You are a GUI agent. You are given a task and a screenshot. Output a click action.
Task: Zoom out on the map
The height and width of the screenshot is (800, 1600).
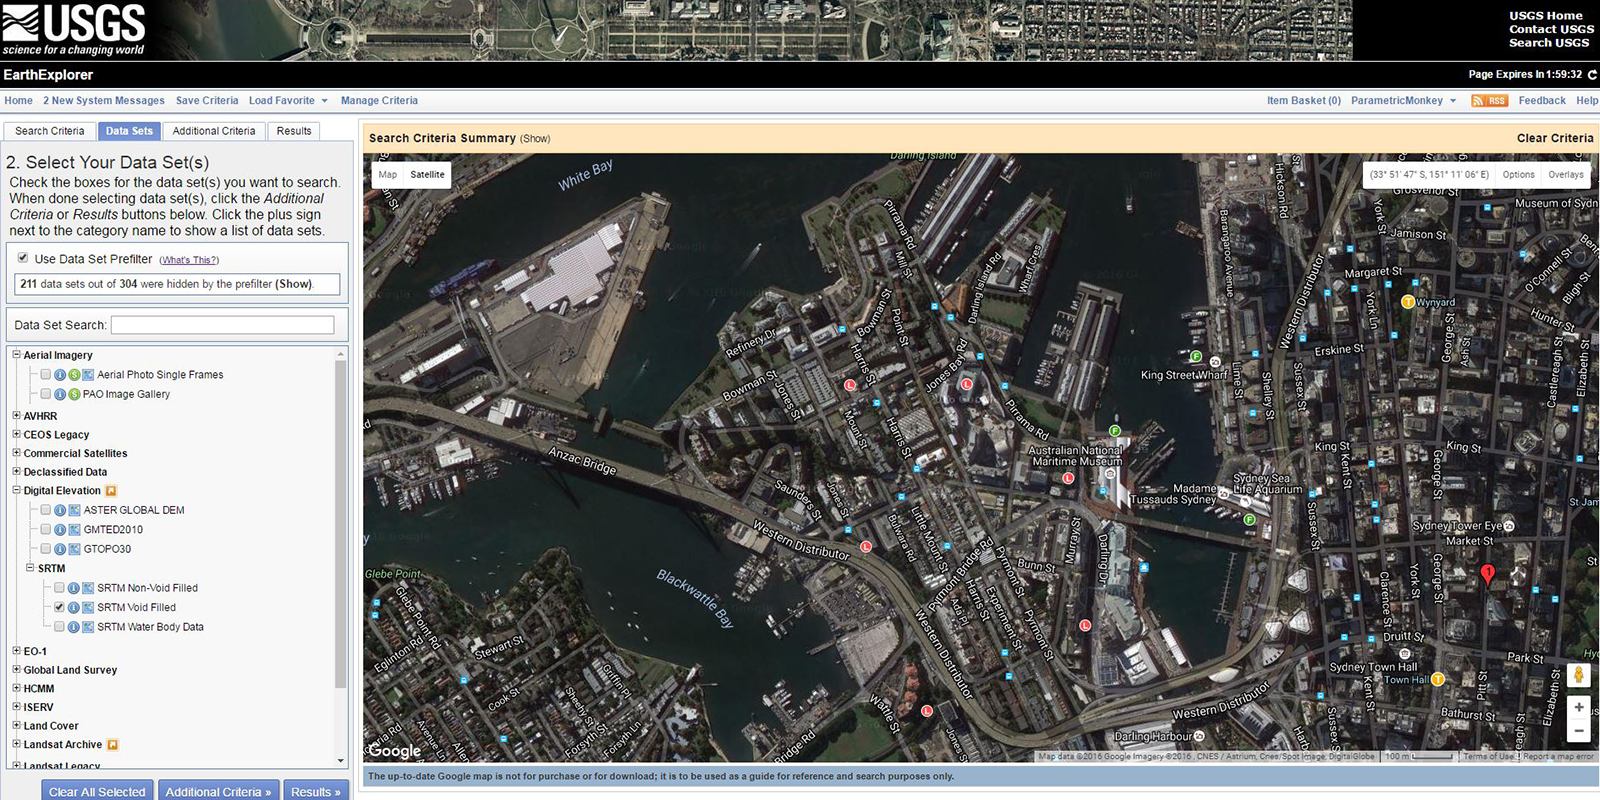(x=1579, y=731)
